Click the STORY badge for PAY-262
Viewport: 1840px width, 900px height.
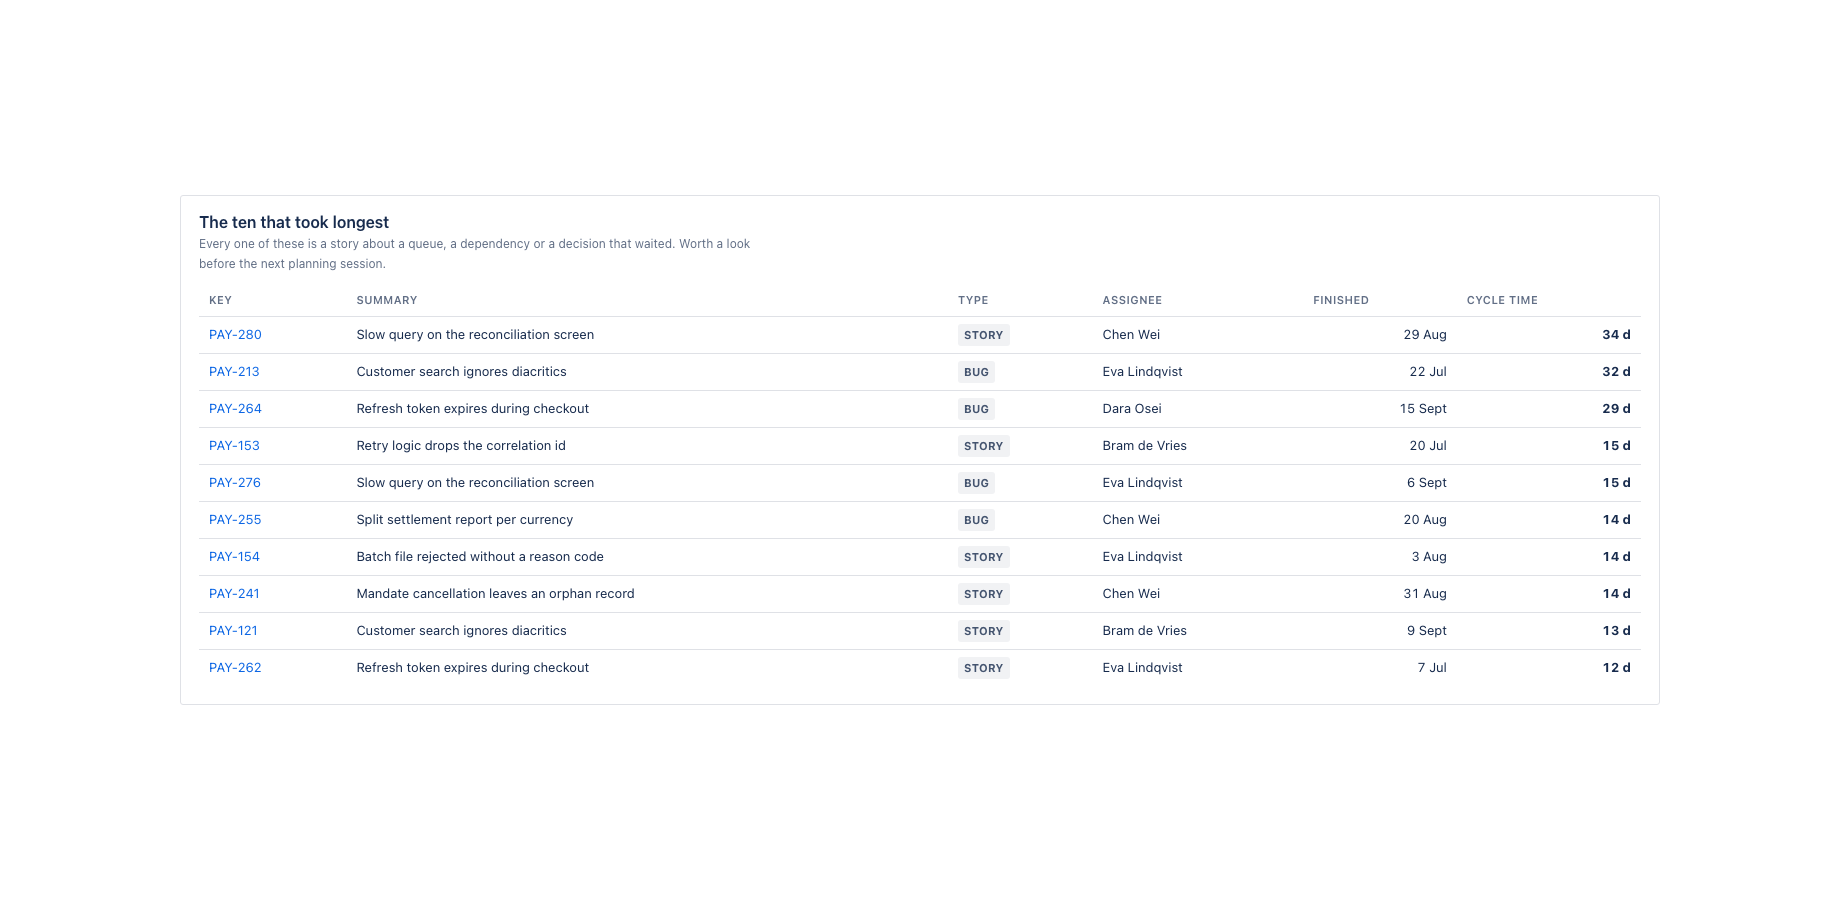pyautogui.click(x=984, y=668)
